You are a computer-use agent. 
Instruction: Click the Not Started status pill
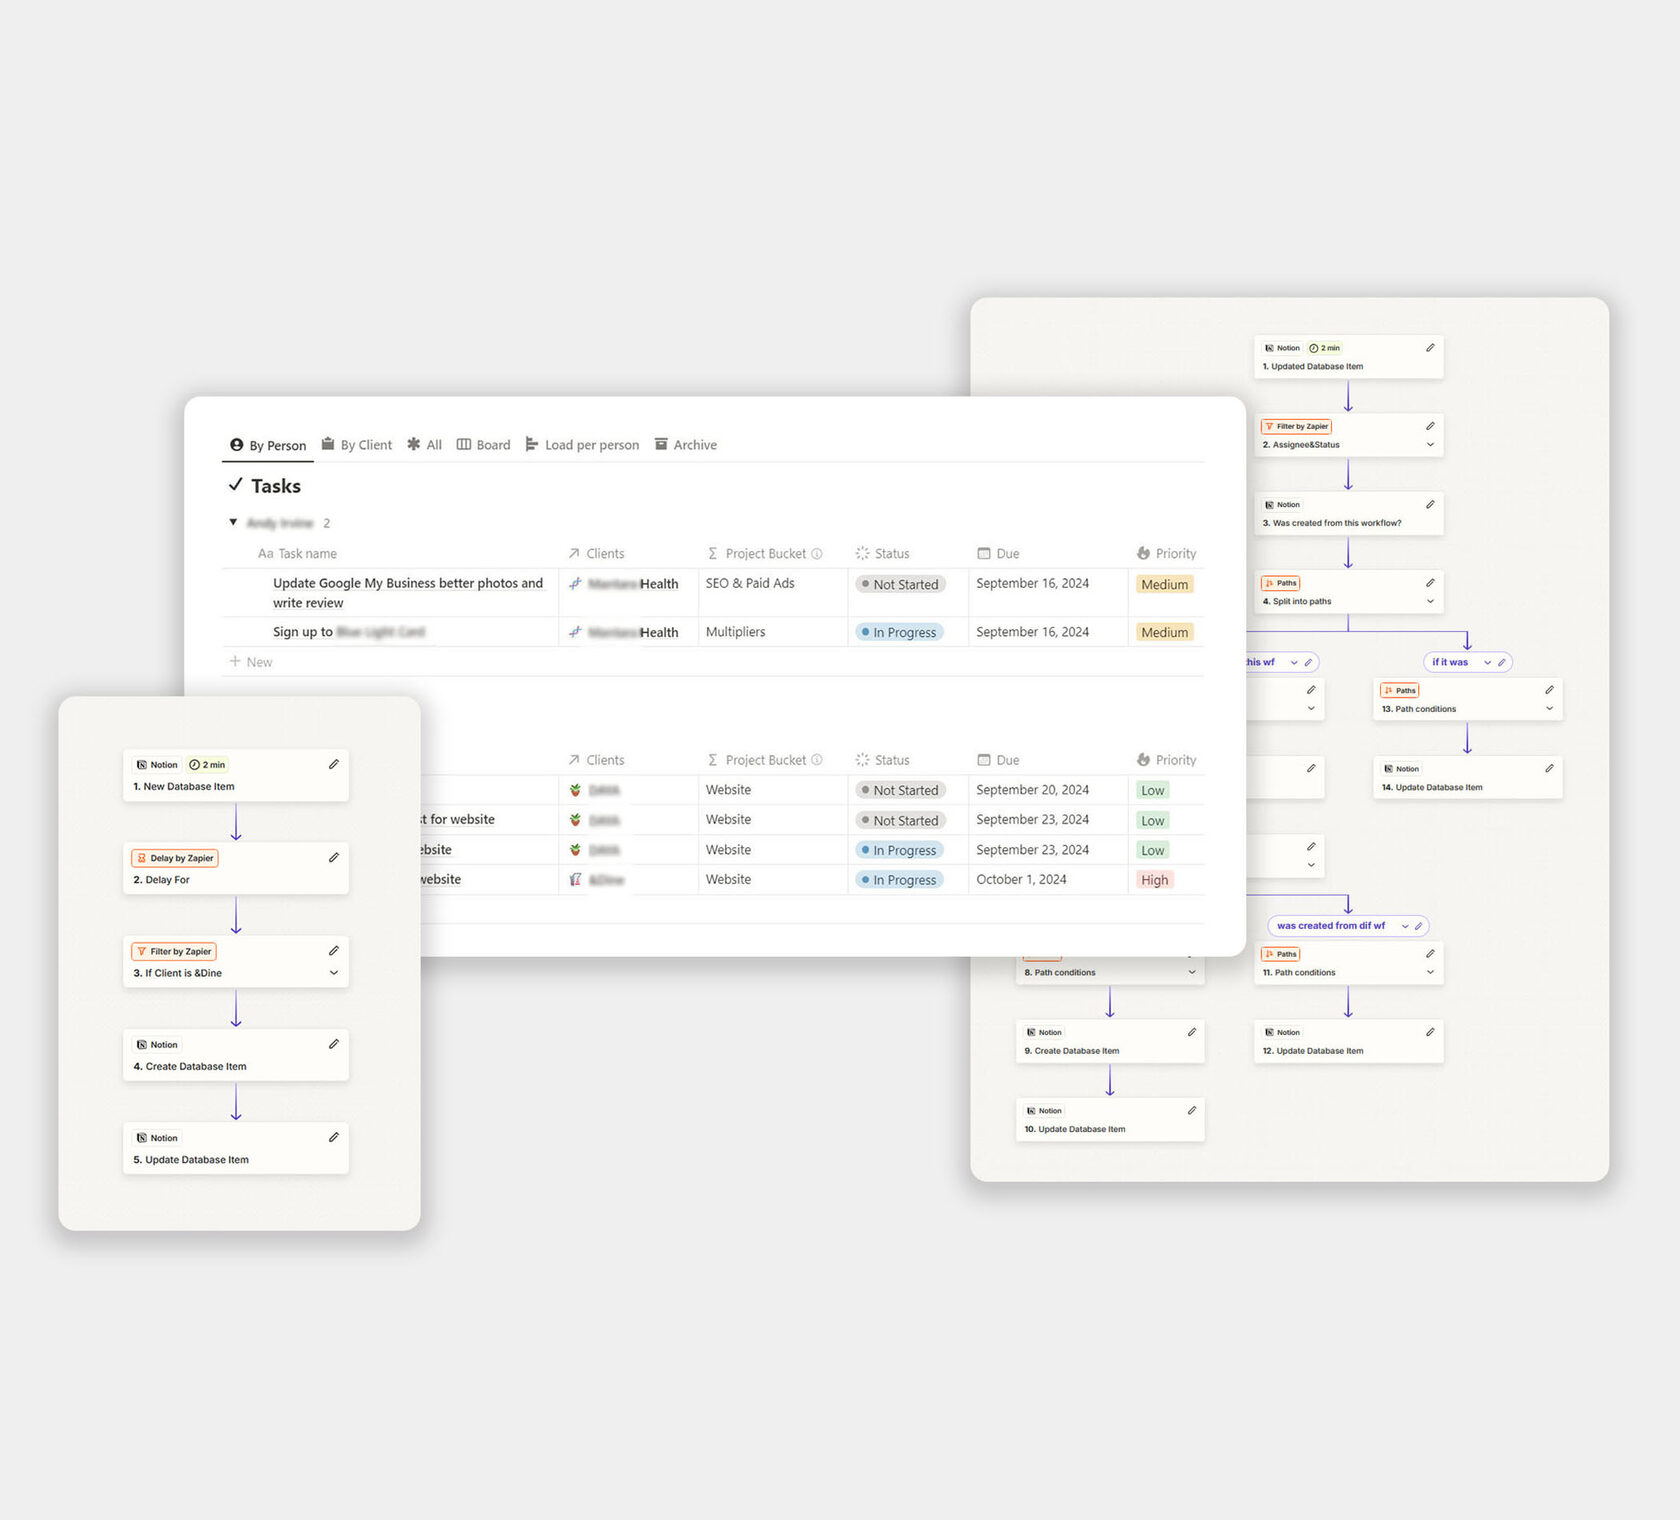(x=899, y=584)
